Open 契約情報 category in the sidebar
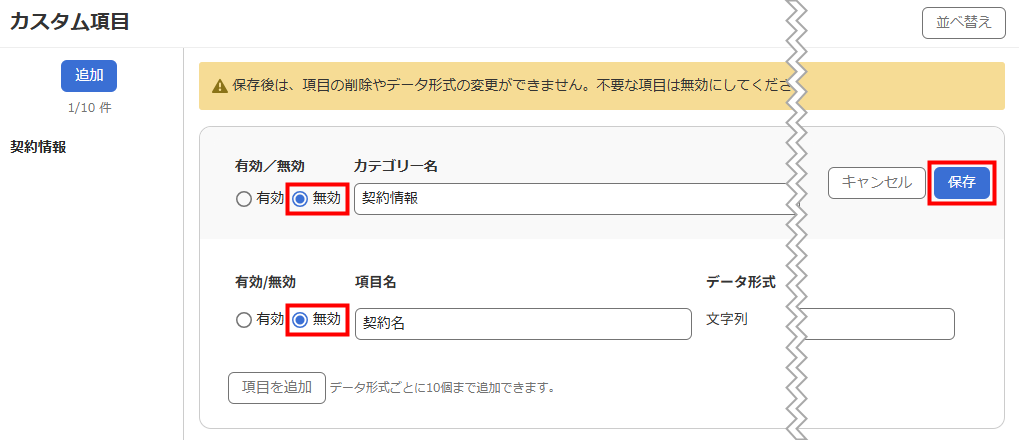Viewport: 1019px width, 440px height. coord(38,147)
